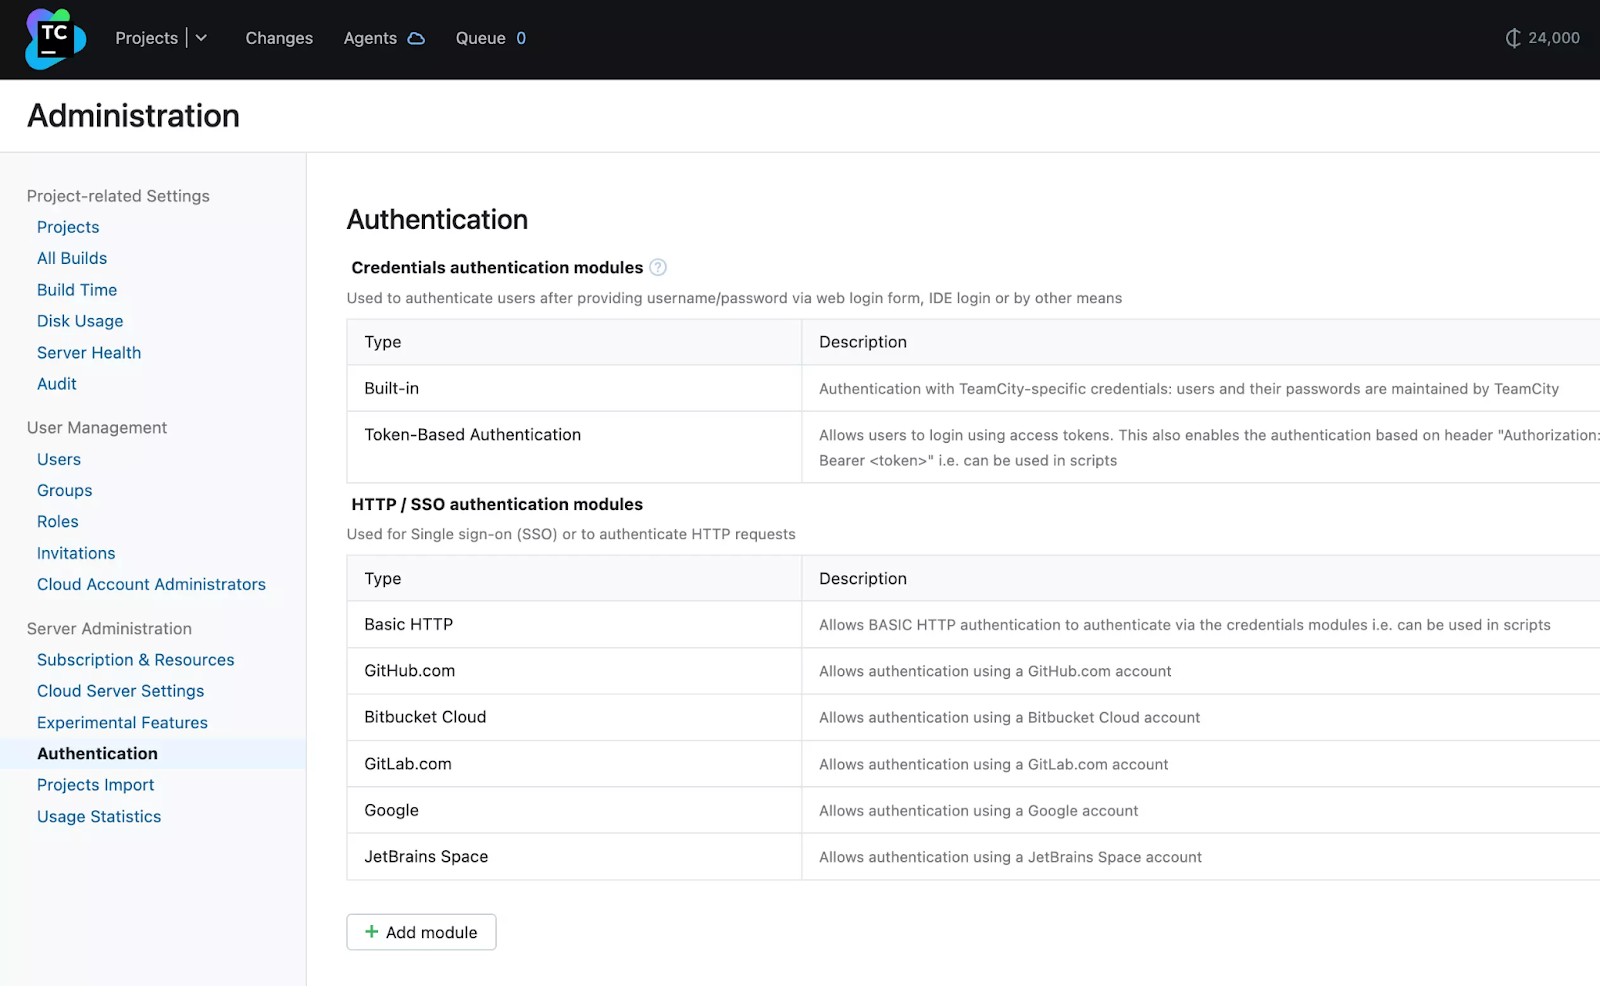Click the Bitbucket Cloud module row

tap(973, 717)
